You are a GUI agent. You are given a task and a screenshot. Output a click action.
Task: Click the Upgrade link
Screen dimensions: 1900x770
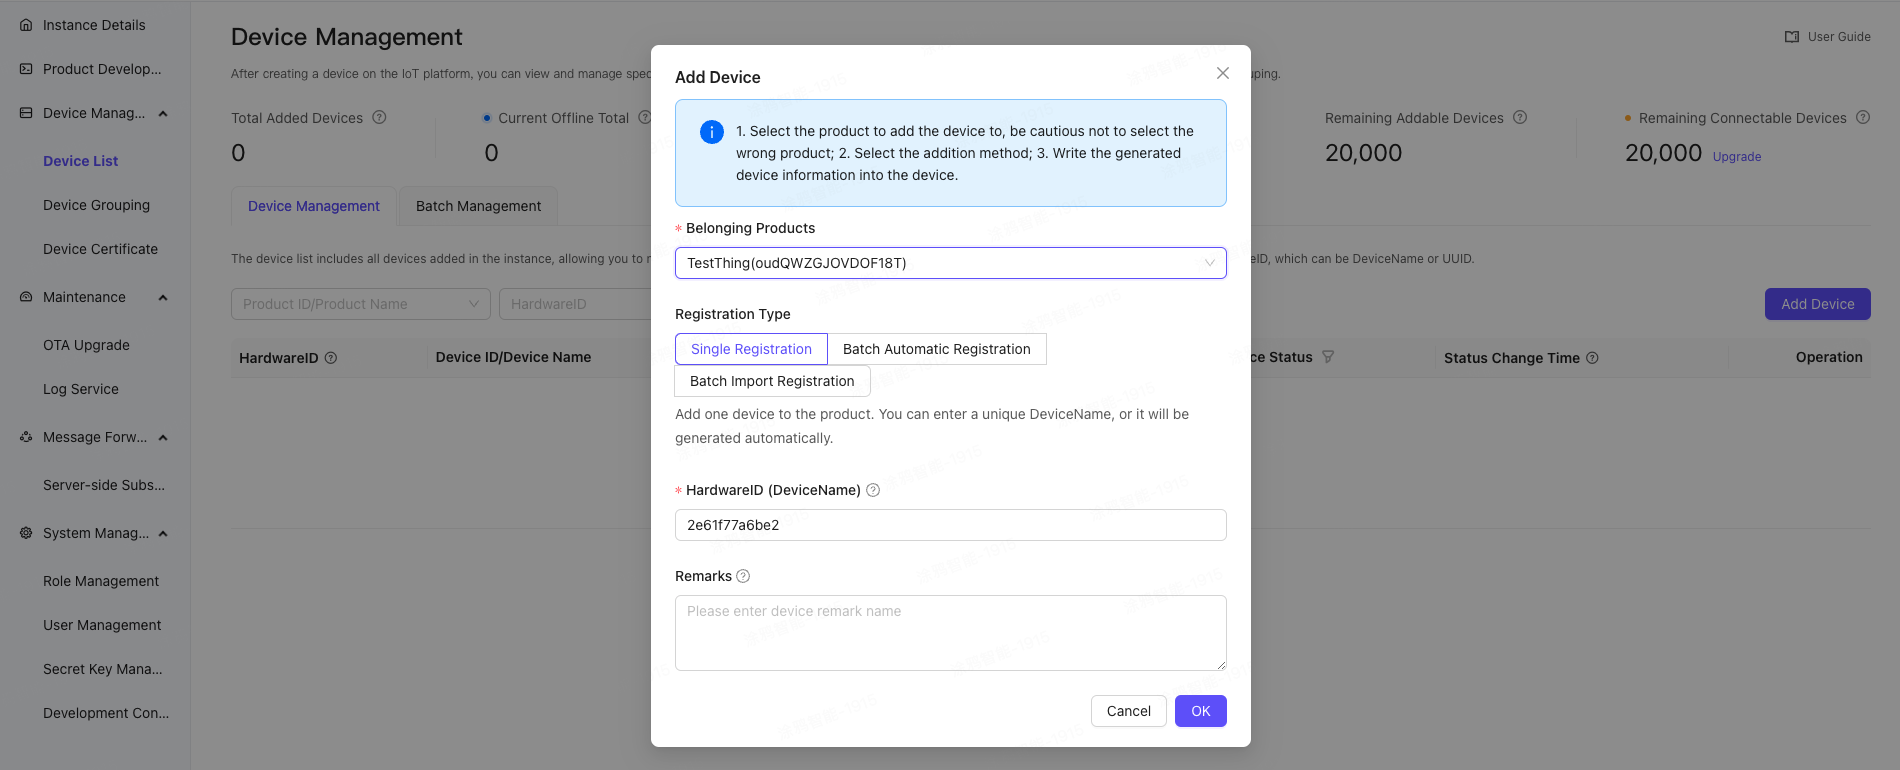pyautogui.click(x=1737, y=157)
